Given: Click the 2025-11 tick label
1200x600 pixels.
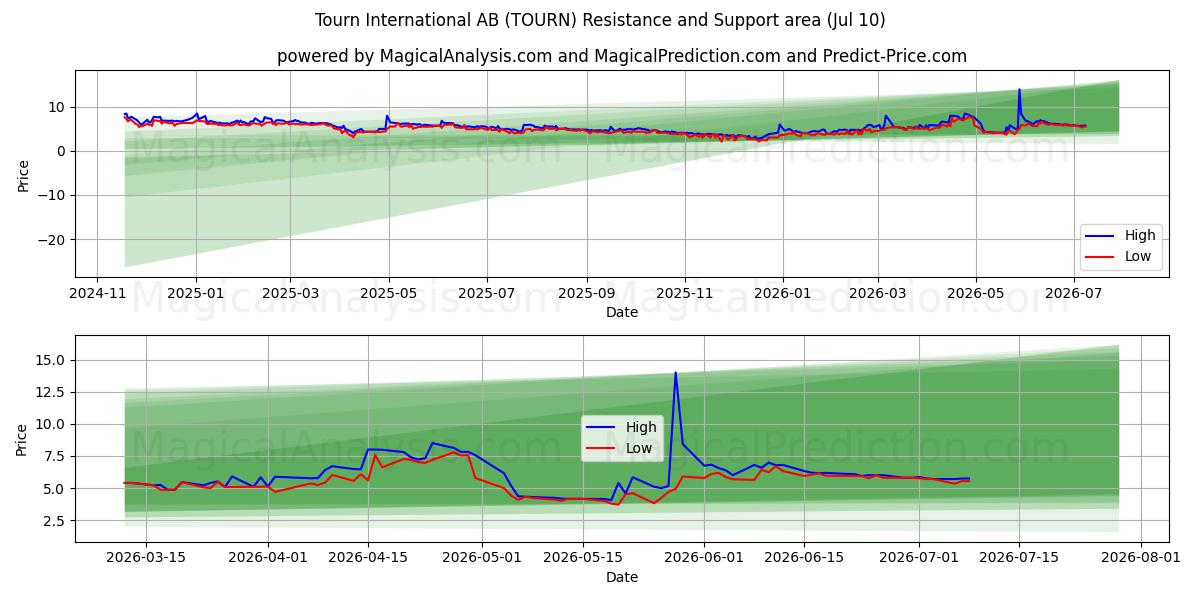Looking at the screenshot, I should click(x=685, y=292).
